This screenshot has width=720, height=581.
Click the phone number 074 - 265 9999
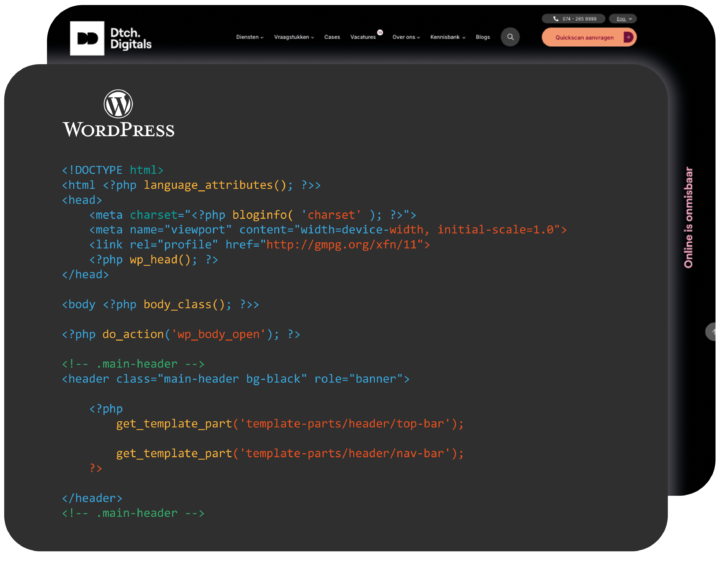[x=574, y=19]
